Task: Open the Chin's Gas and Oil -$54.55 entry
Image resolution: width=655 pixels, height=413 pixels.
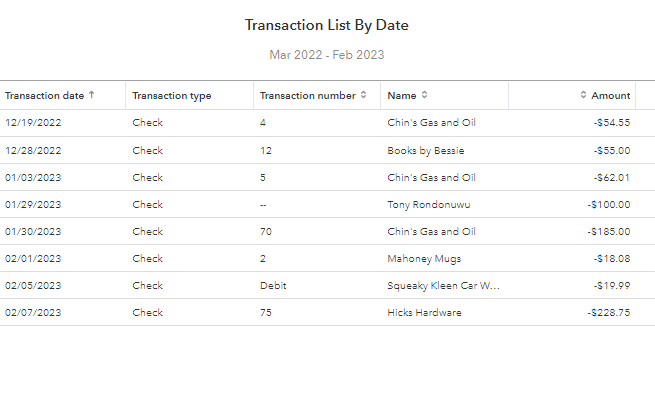Action: click(328, 123)
